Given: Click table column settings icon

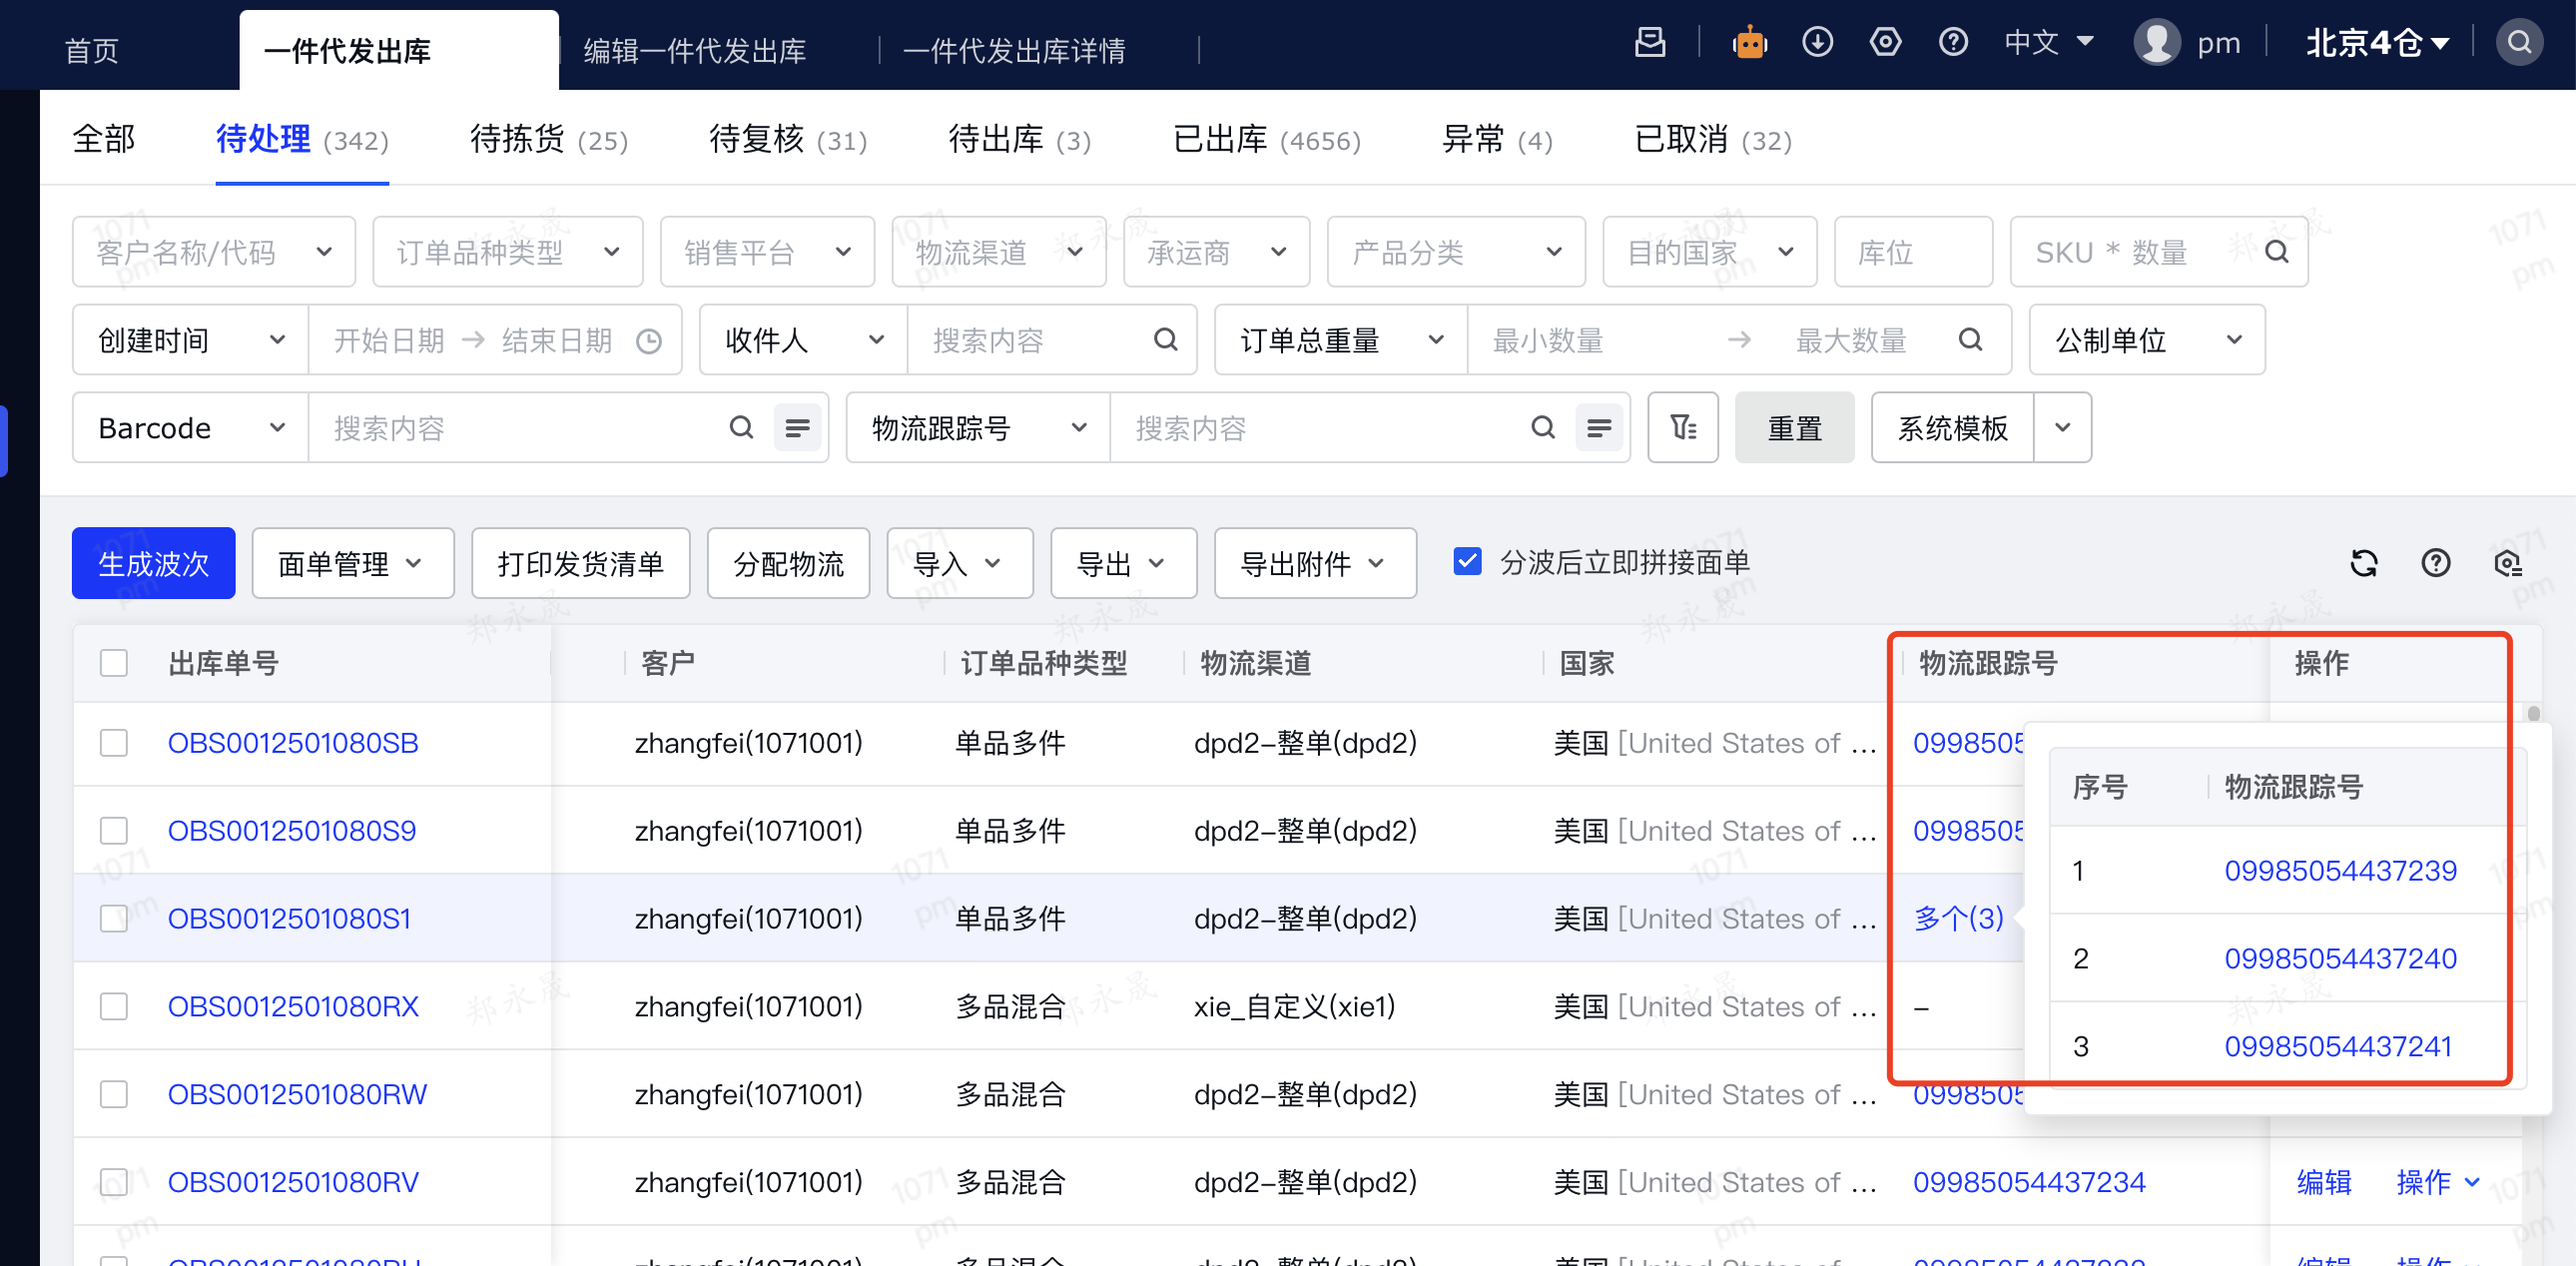Looking at the screenshot, I should [2507, 564].
